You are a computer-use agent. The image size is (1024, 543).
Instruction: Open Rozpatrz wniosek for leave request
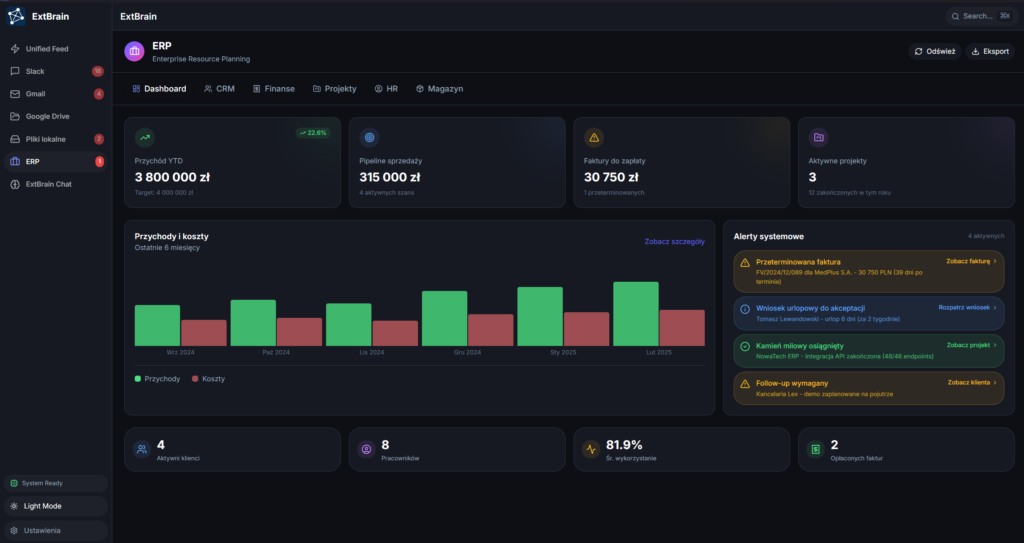tap(967, 308)
